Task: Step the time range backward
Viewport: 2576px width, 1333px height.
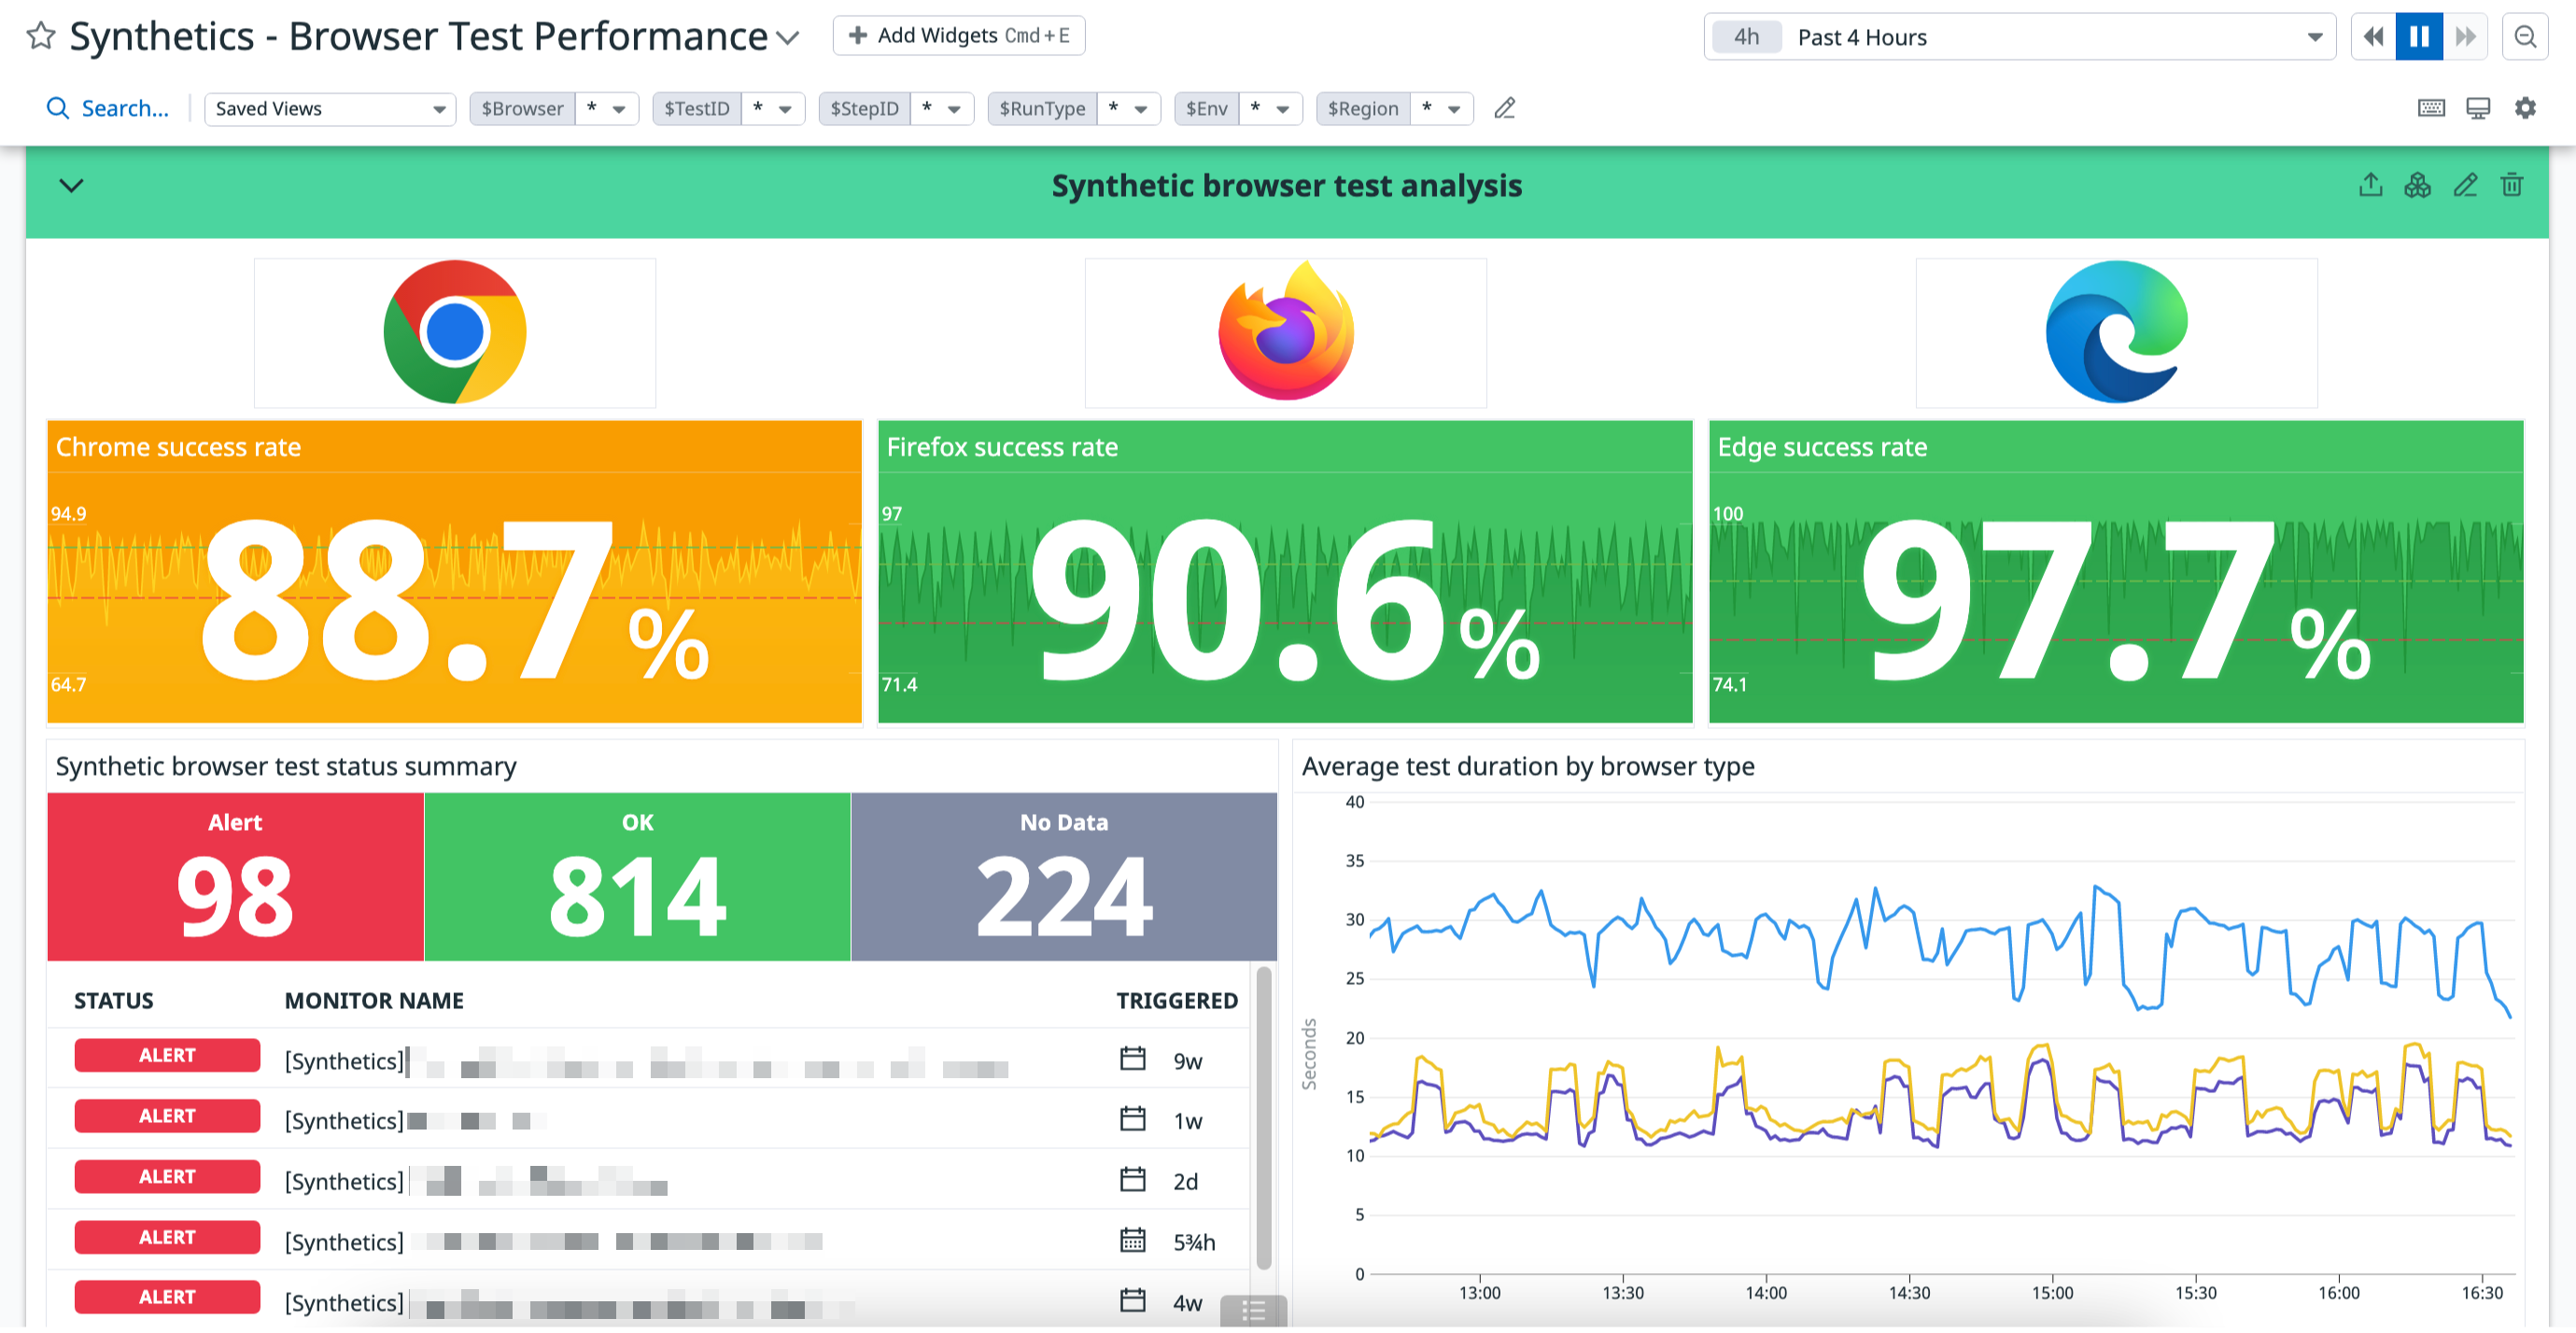Action: (x=2373, y=37)
